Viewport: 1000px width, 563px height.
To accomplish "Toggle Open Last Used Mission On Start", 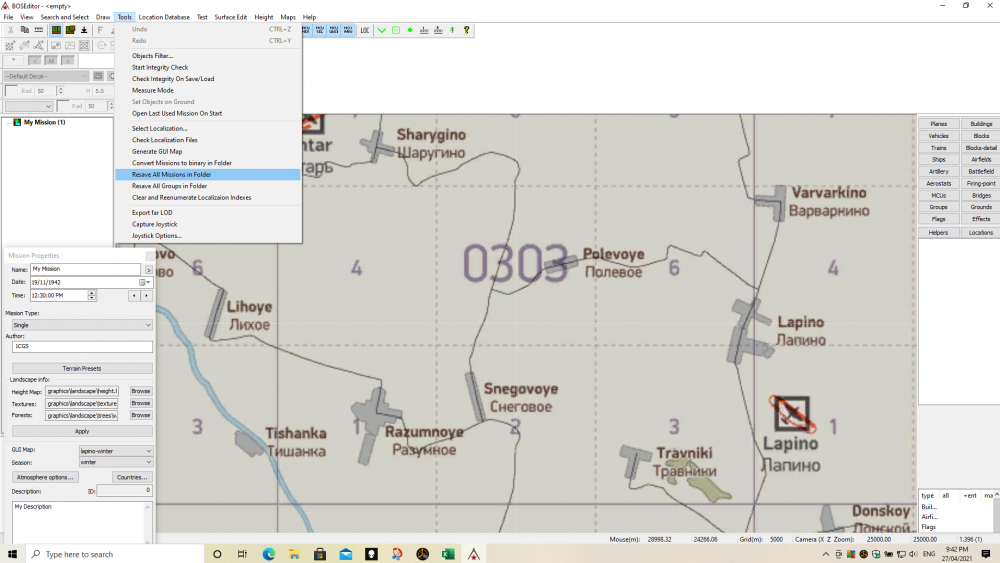I will click(x=177, y=113).
